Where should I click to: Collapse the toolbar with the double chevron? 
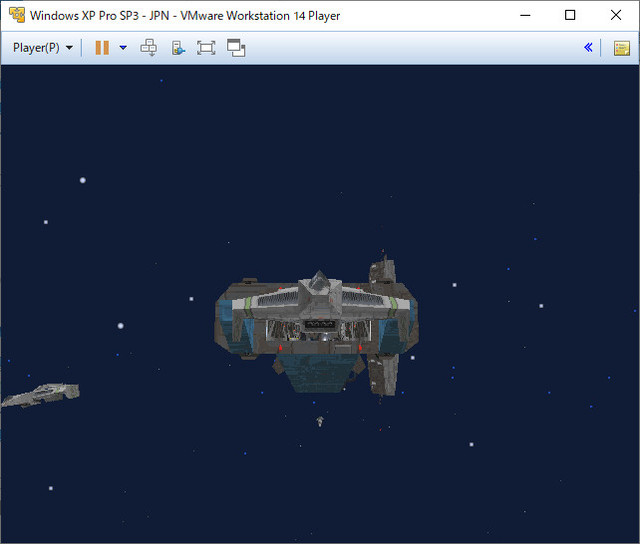click(x=588, y=47)
